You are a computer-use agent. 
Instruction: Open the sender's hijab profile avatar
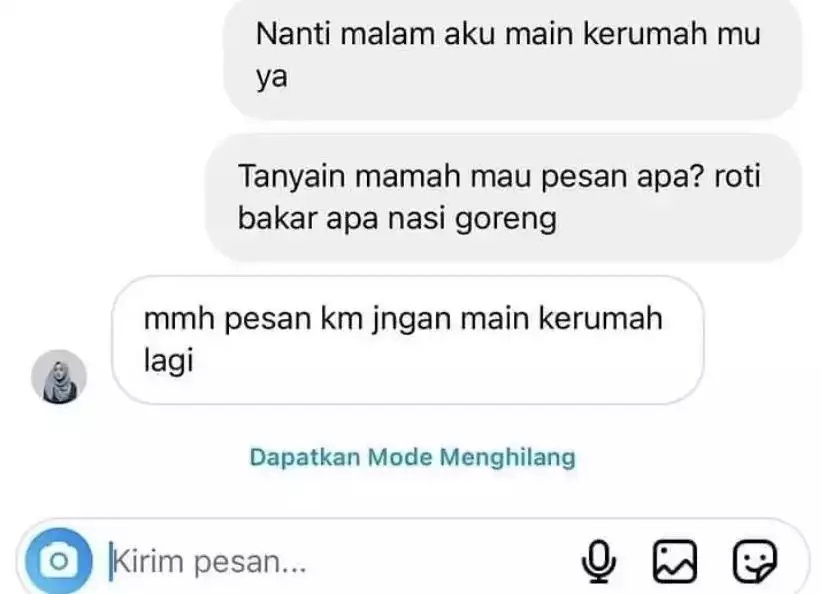pyautogui.click(x=59, y=376)
